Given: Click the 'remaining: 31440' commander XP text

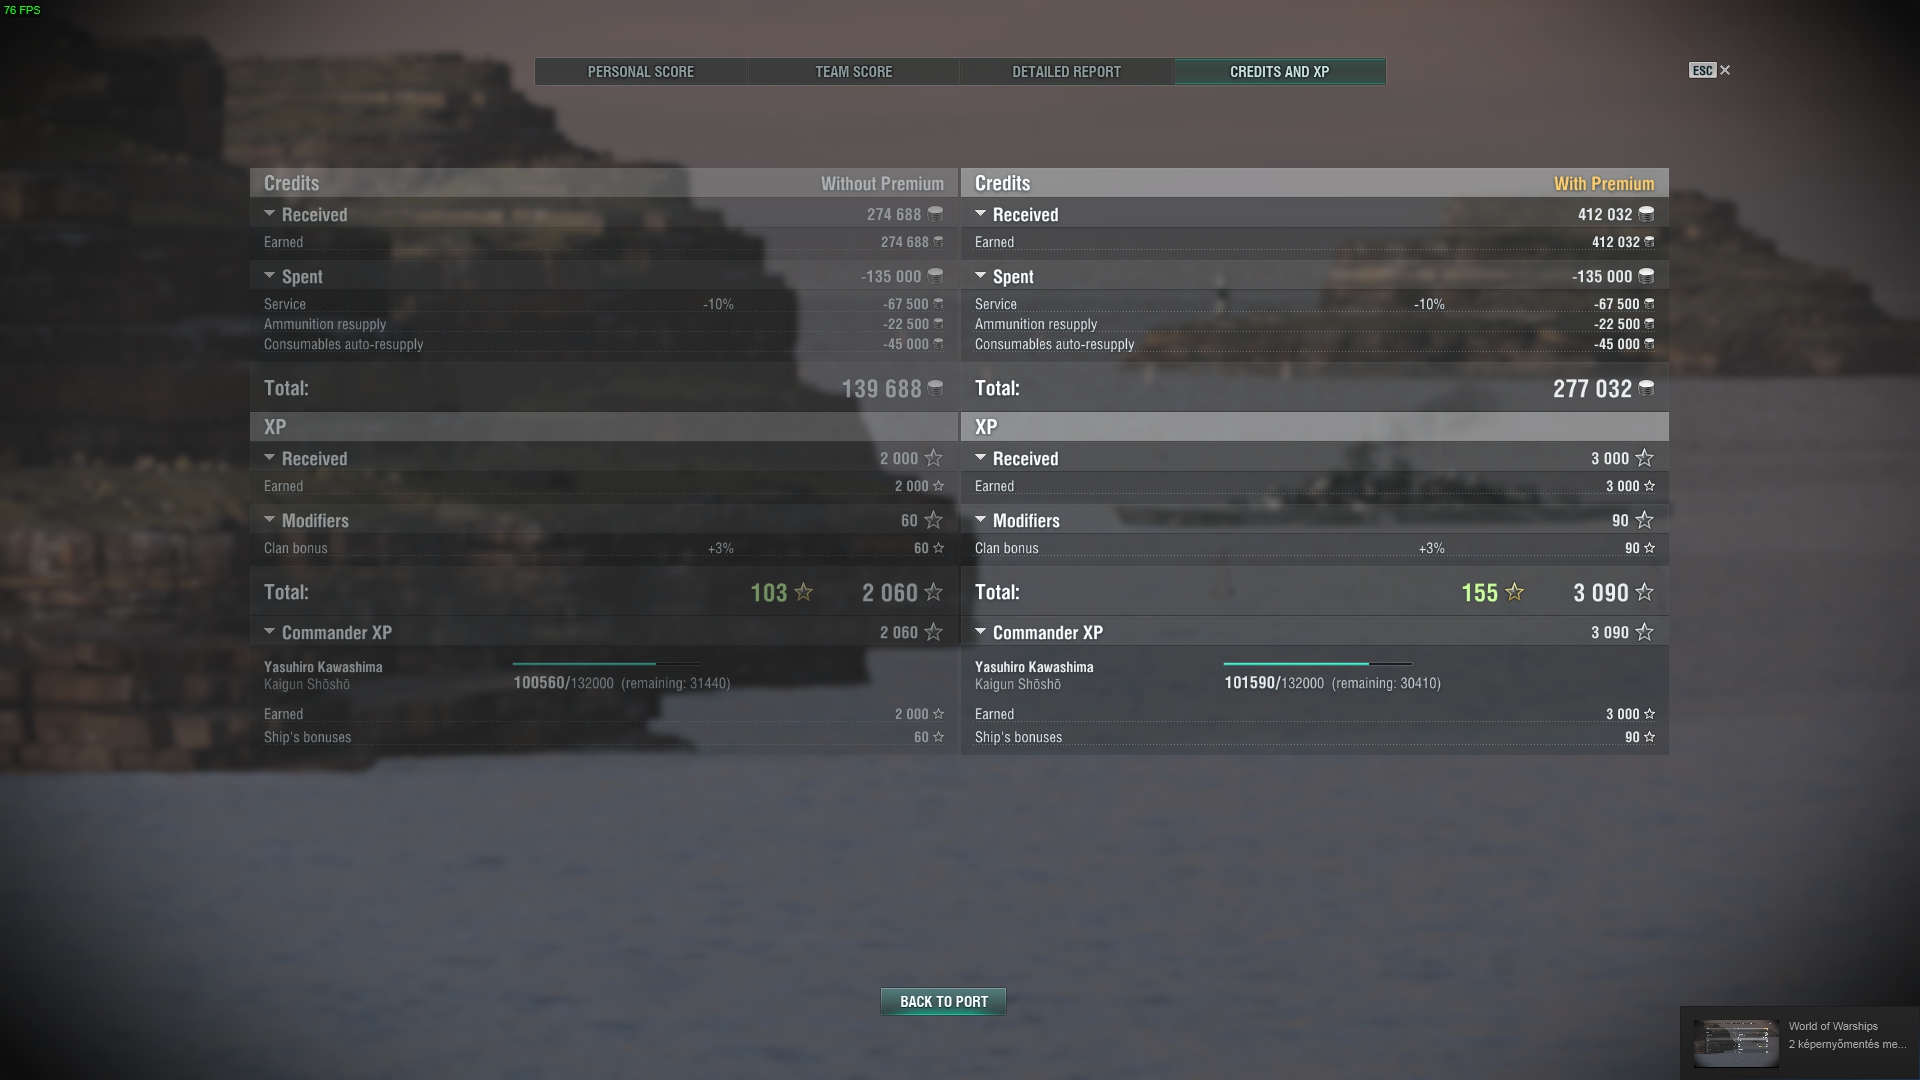Looking at the screenshot, I should click(x=675, y=683).
